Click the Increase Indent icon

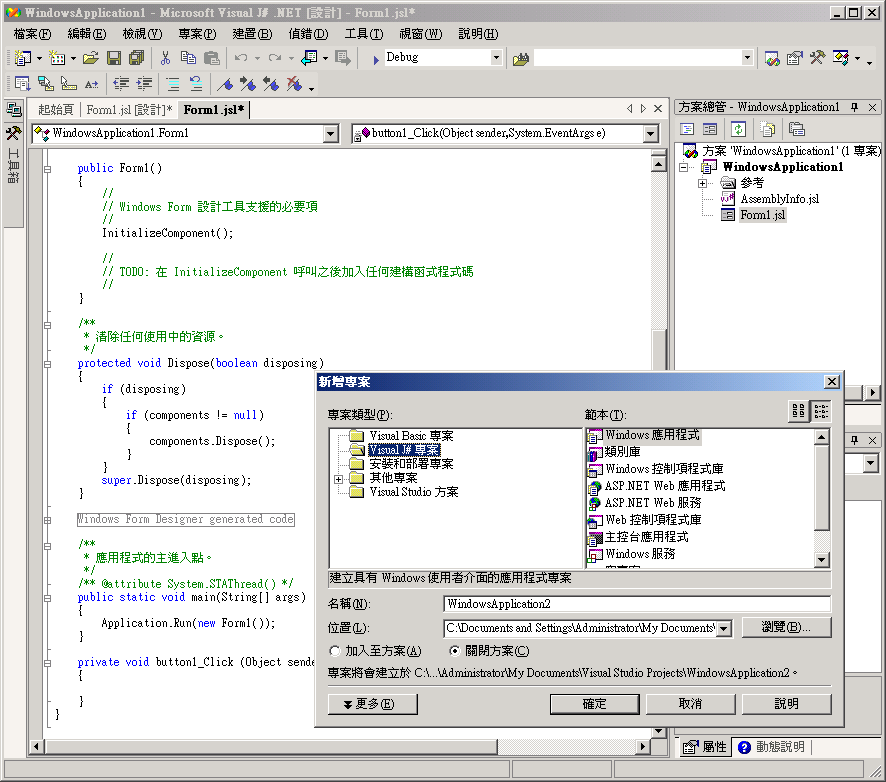[x=144, y=84]
